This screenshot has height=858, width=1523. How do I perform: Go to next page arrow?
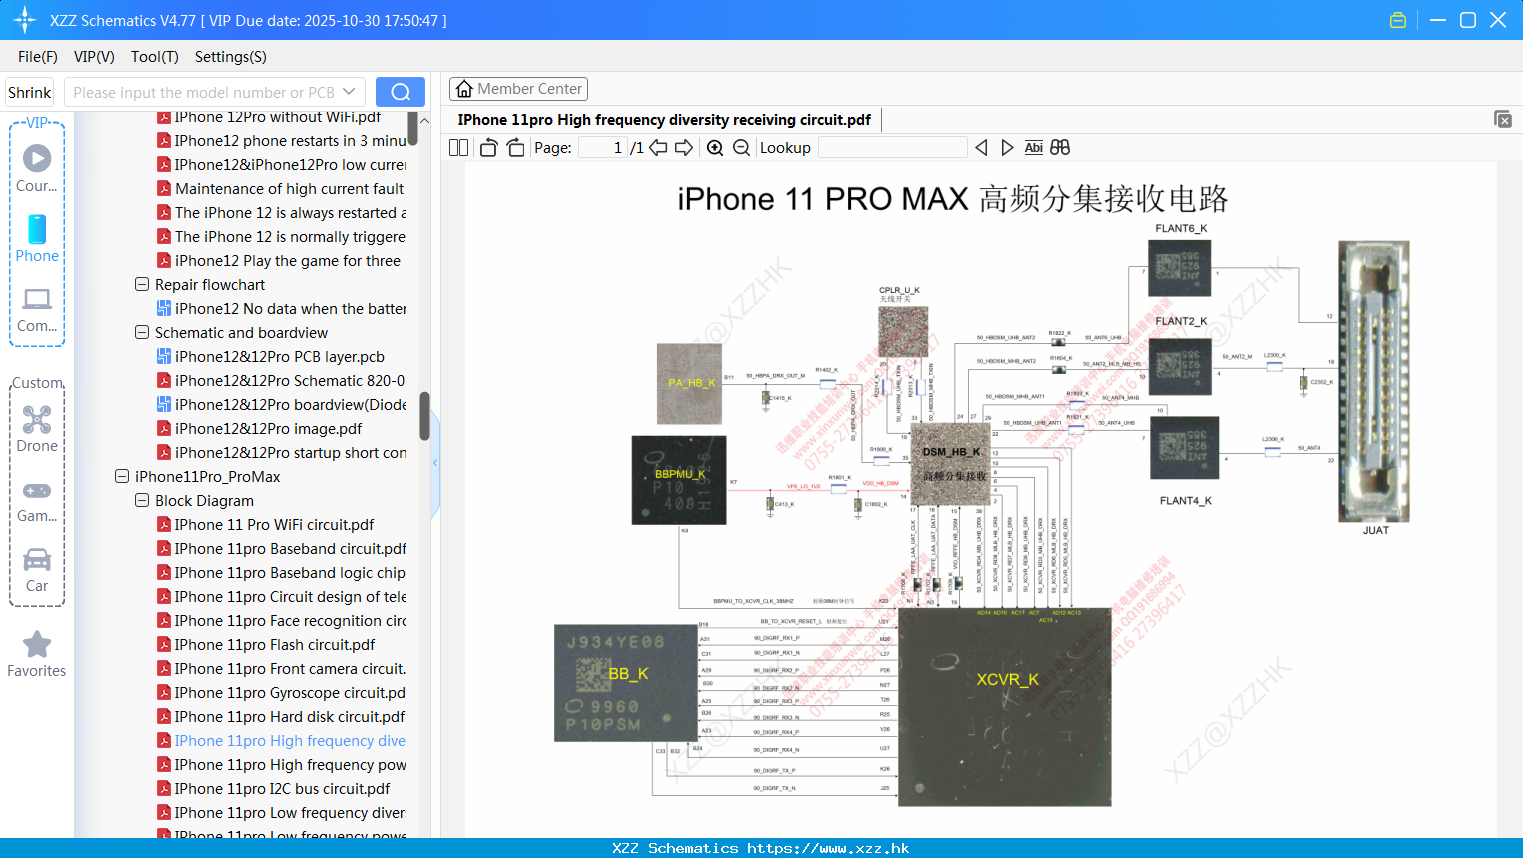pos(684,148)
